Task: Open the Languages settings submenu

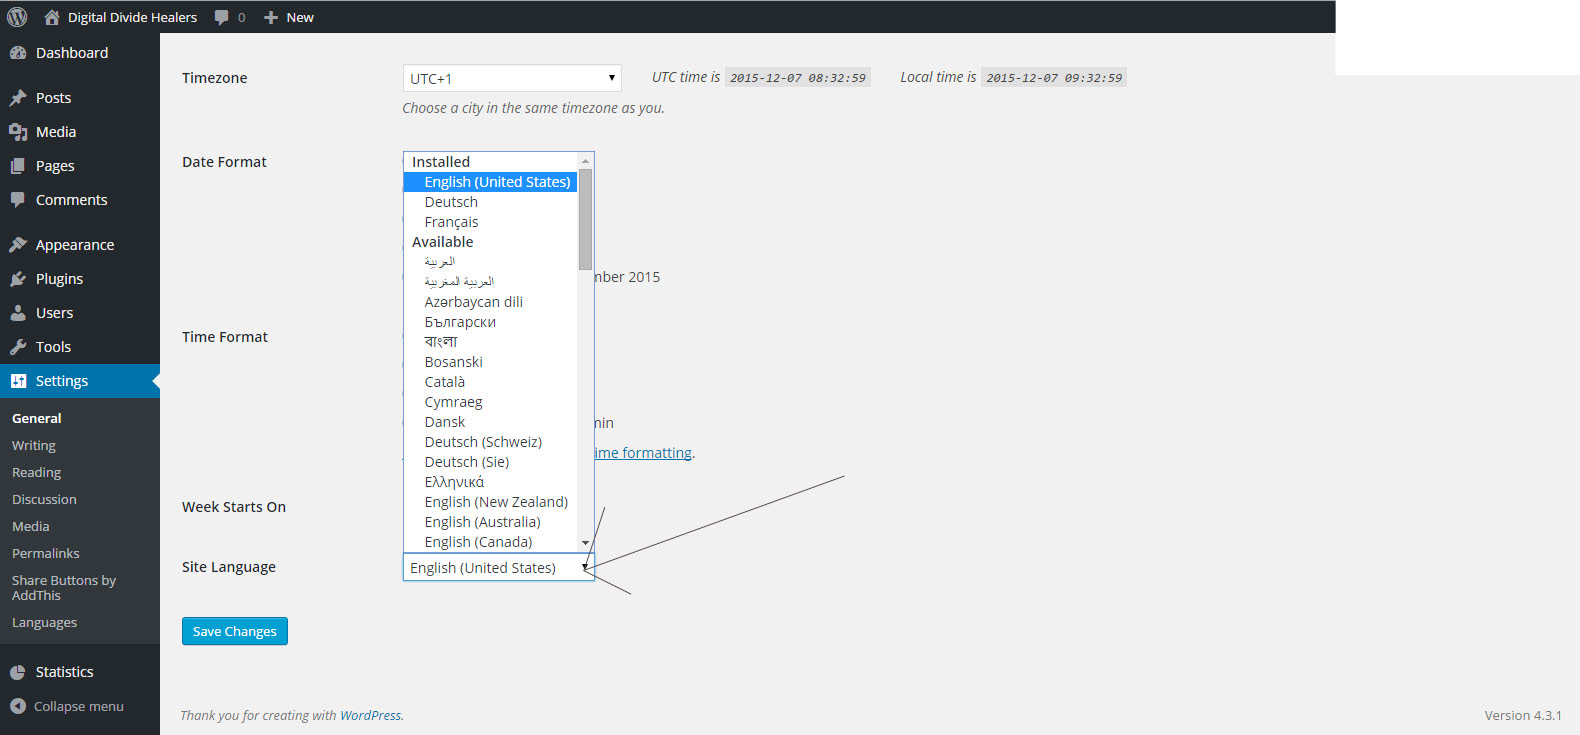Action: [x=44, y=623]
